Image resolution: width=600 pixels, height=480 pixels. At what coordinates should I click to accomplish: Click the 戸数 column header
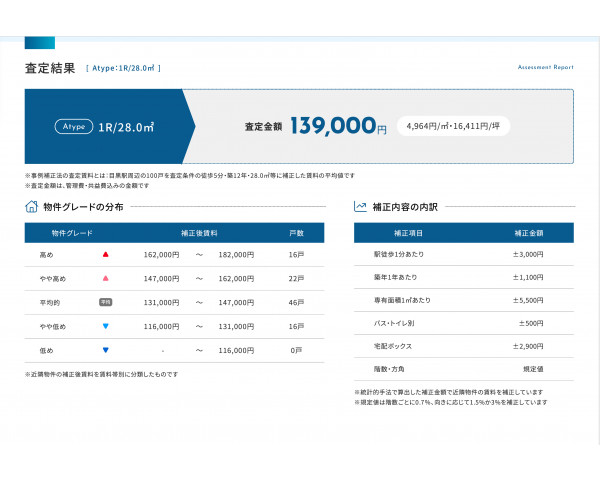(x=296, y=233)
